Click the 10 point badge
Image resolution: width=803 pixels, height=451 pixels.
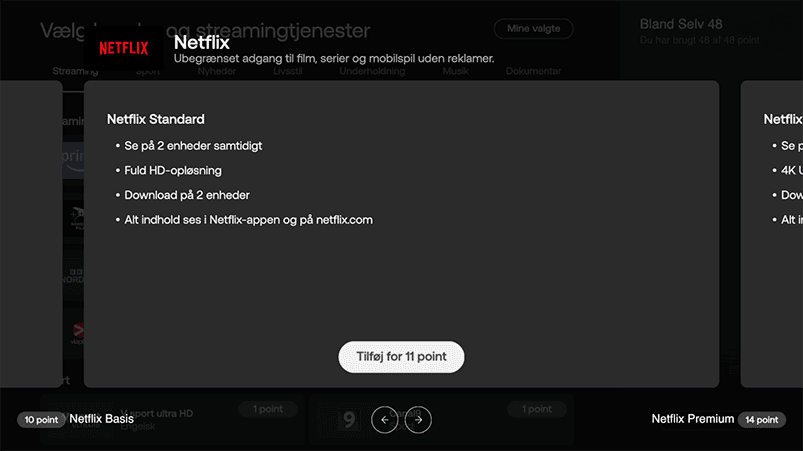click(41, 420)
